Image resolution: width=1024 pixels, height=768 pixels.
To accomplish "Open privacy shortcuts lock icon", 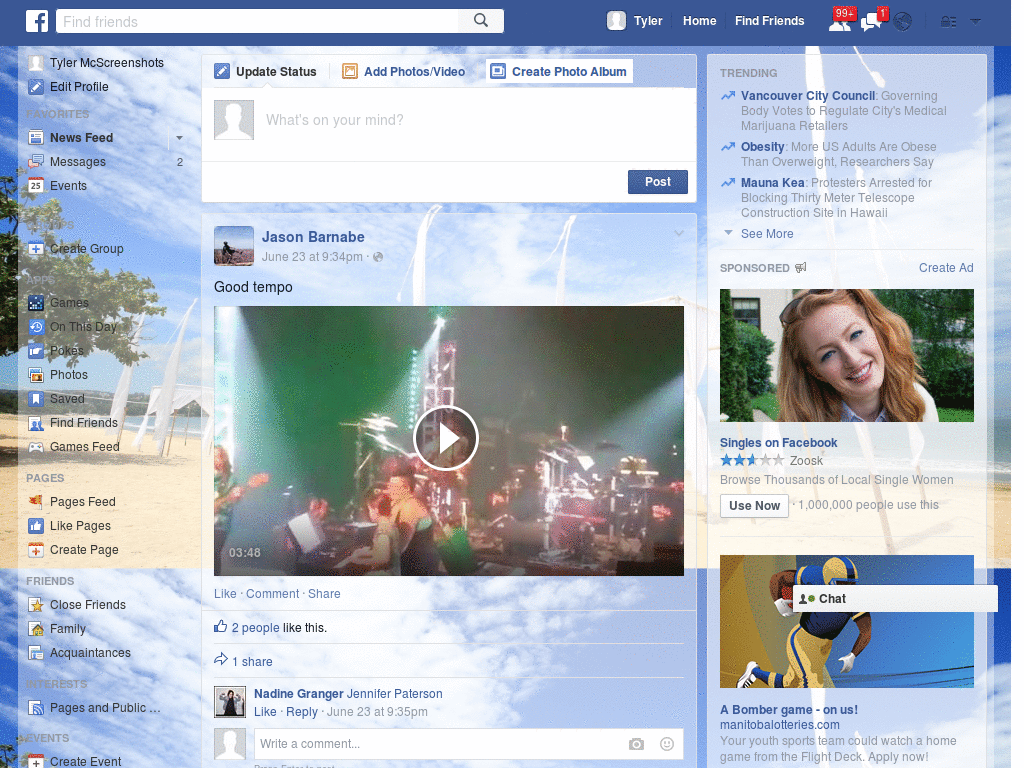I will (948, 22).
